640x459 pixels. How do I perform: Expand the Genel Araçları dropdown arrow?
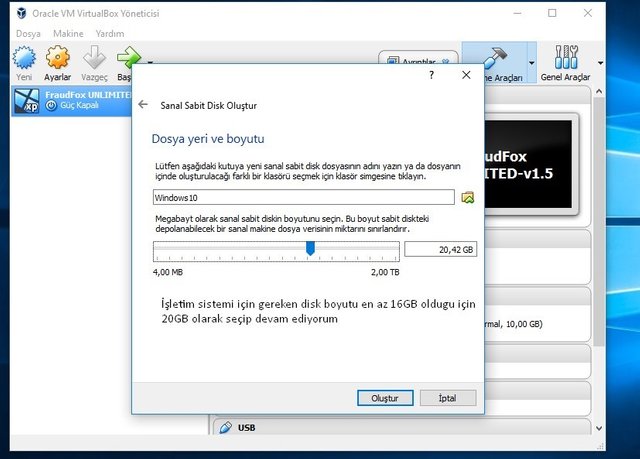tap(600, 63)
